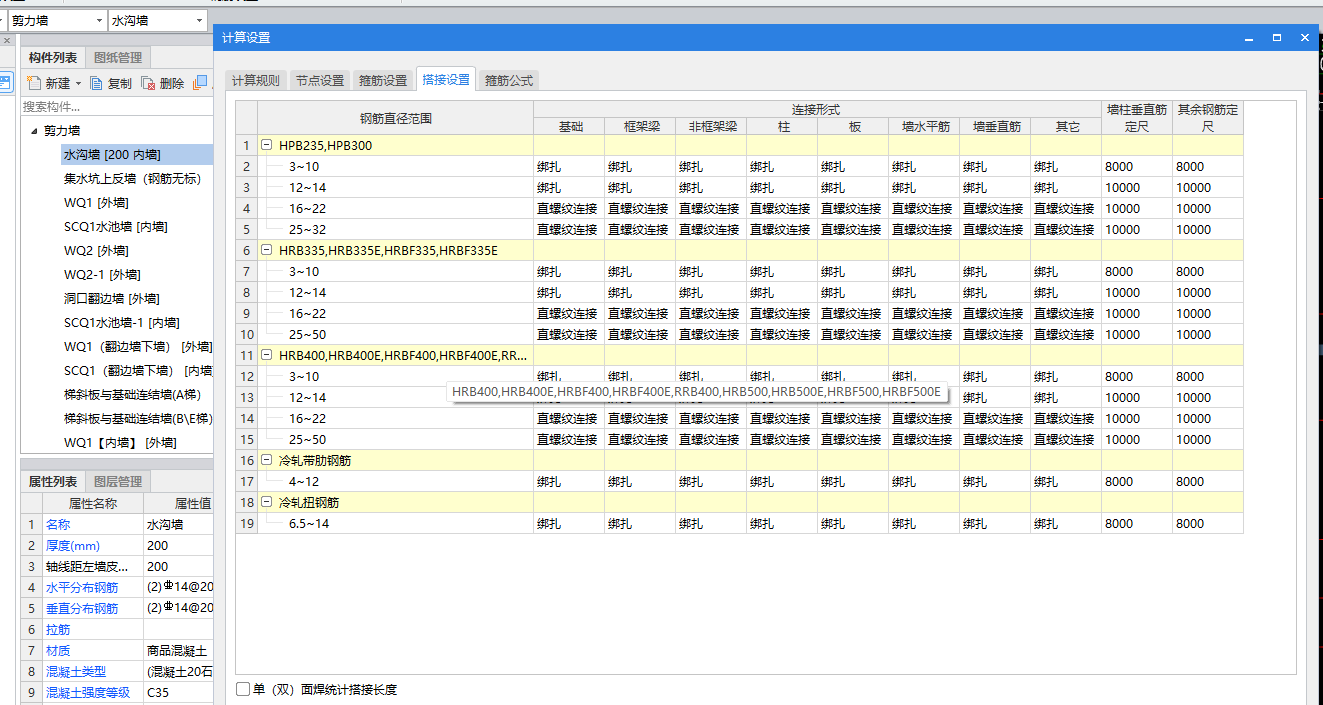Image resolution: width=1323 pixels, height=705 pixels.
Task: Click the 水平分布钢筋 property label
Action: [x=82, y=588]
